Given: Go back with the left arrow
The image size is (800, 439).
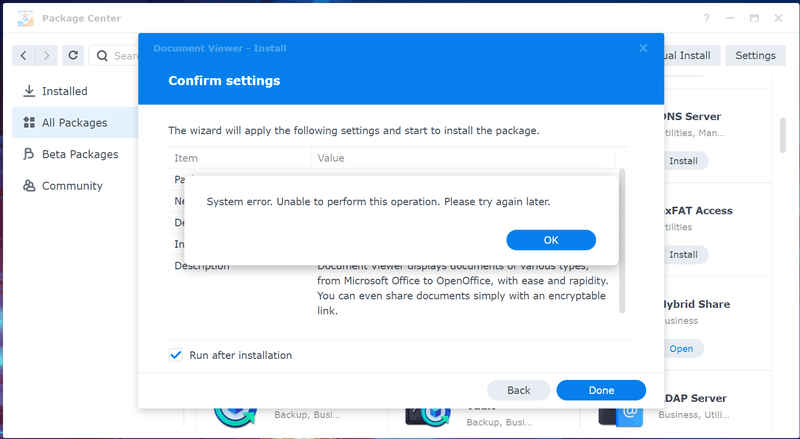Looking at the screenshot, I should pyautogui.click(x=25, y=56).
